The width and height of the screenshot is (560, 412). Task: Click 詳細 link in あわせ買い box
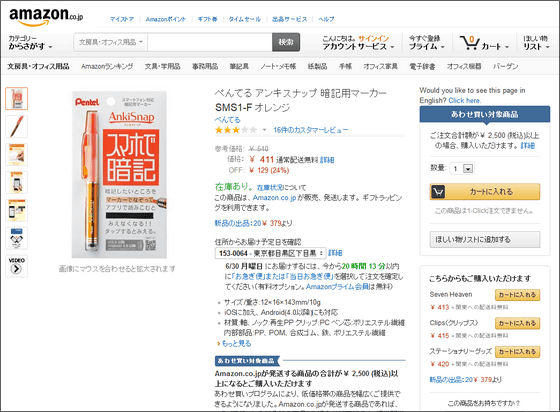[x=528, y=146]
